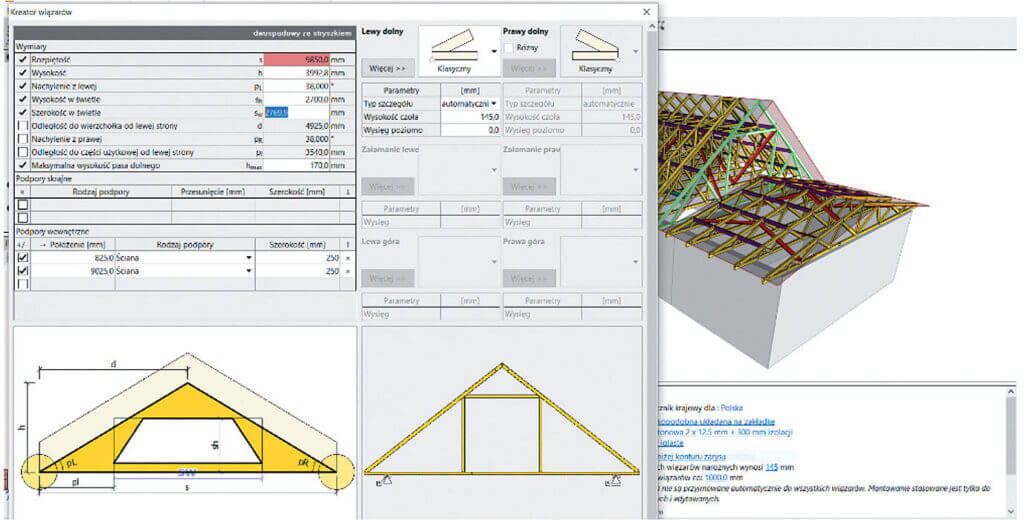Uncheck the 825,0 support row checkbox
1024x521 pixels.
23,258
